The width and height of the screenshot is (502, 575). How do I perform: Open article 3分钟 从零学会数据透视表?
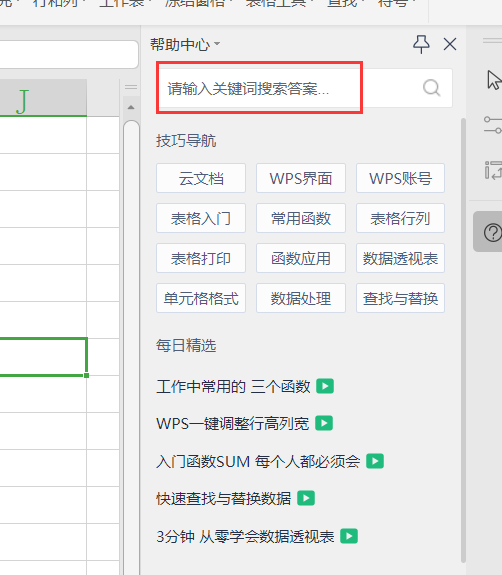(x=245, y=536)
